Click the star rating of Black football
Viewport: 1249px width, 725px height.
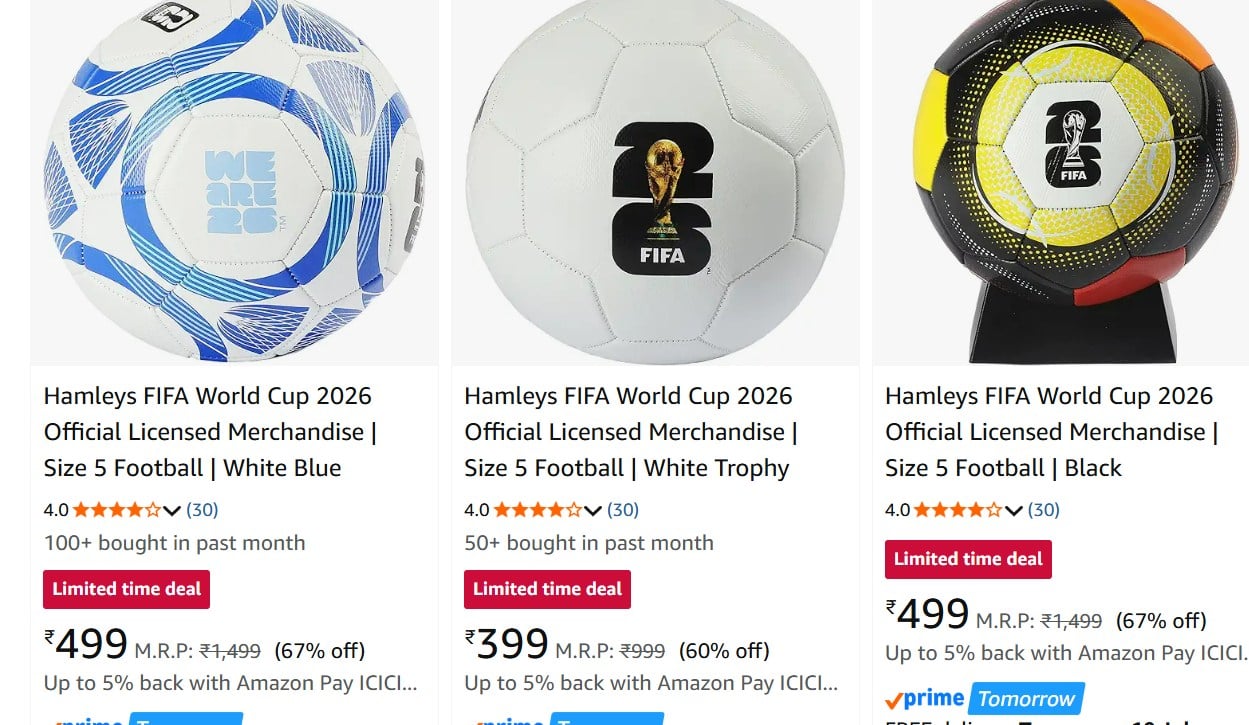click(959, 510)
